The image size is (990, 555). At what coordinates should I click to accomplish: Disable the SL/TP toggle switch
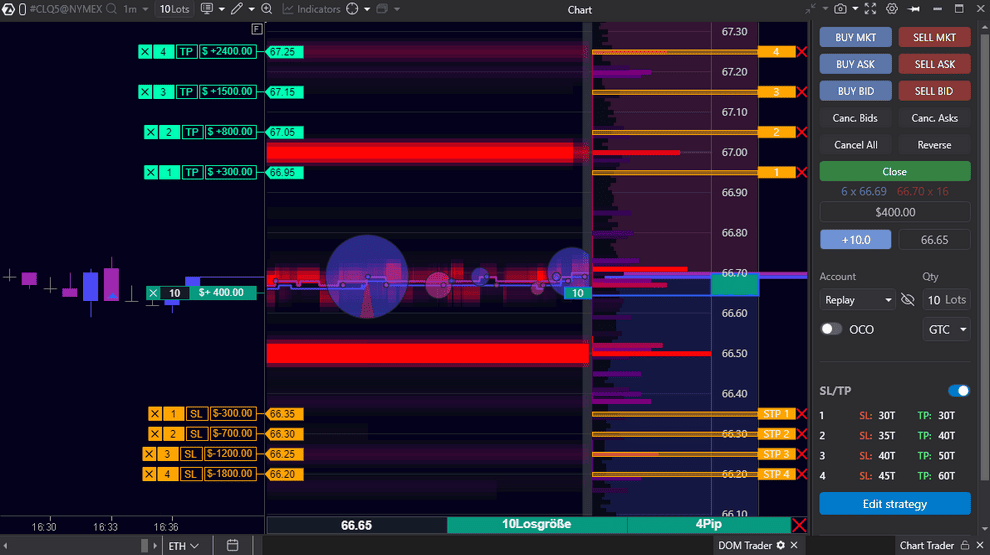(958, 391)
